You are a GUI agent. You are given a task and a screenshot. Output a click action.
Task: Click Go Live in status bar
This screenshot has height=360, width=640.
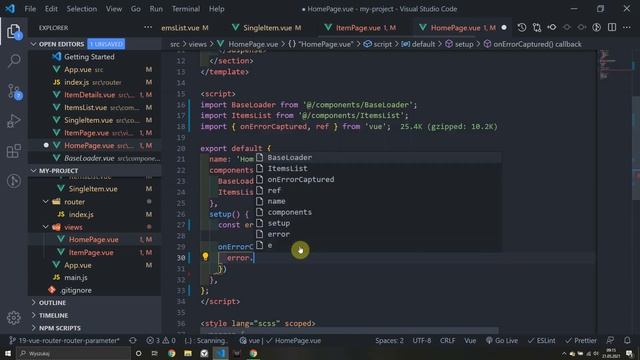[x=502, y=340]
